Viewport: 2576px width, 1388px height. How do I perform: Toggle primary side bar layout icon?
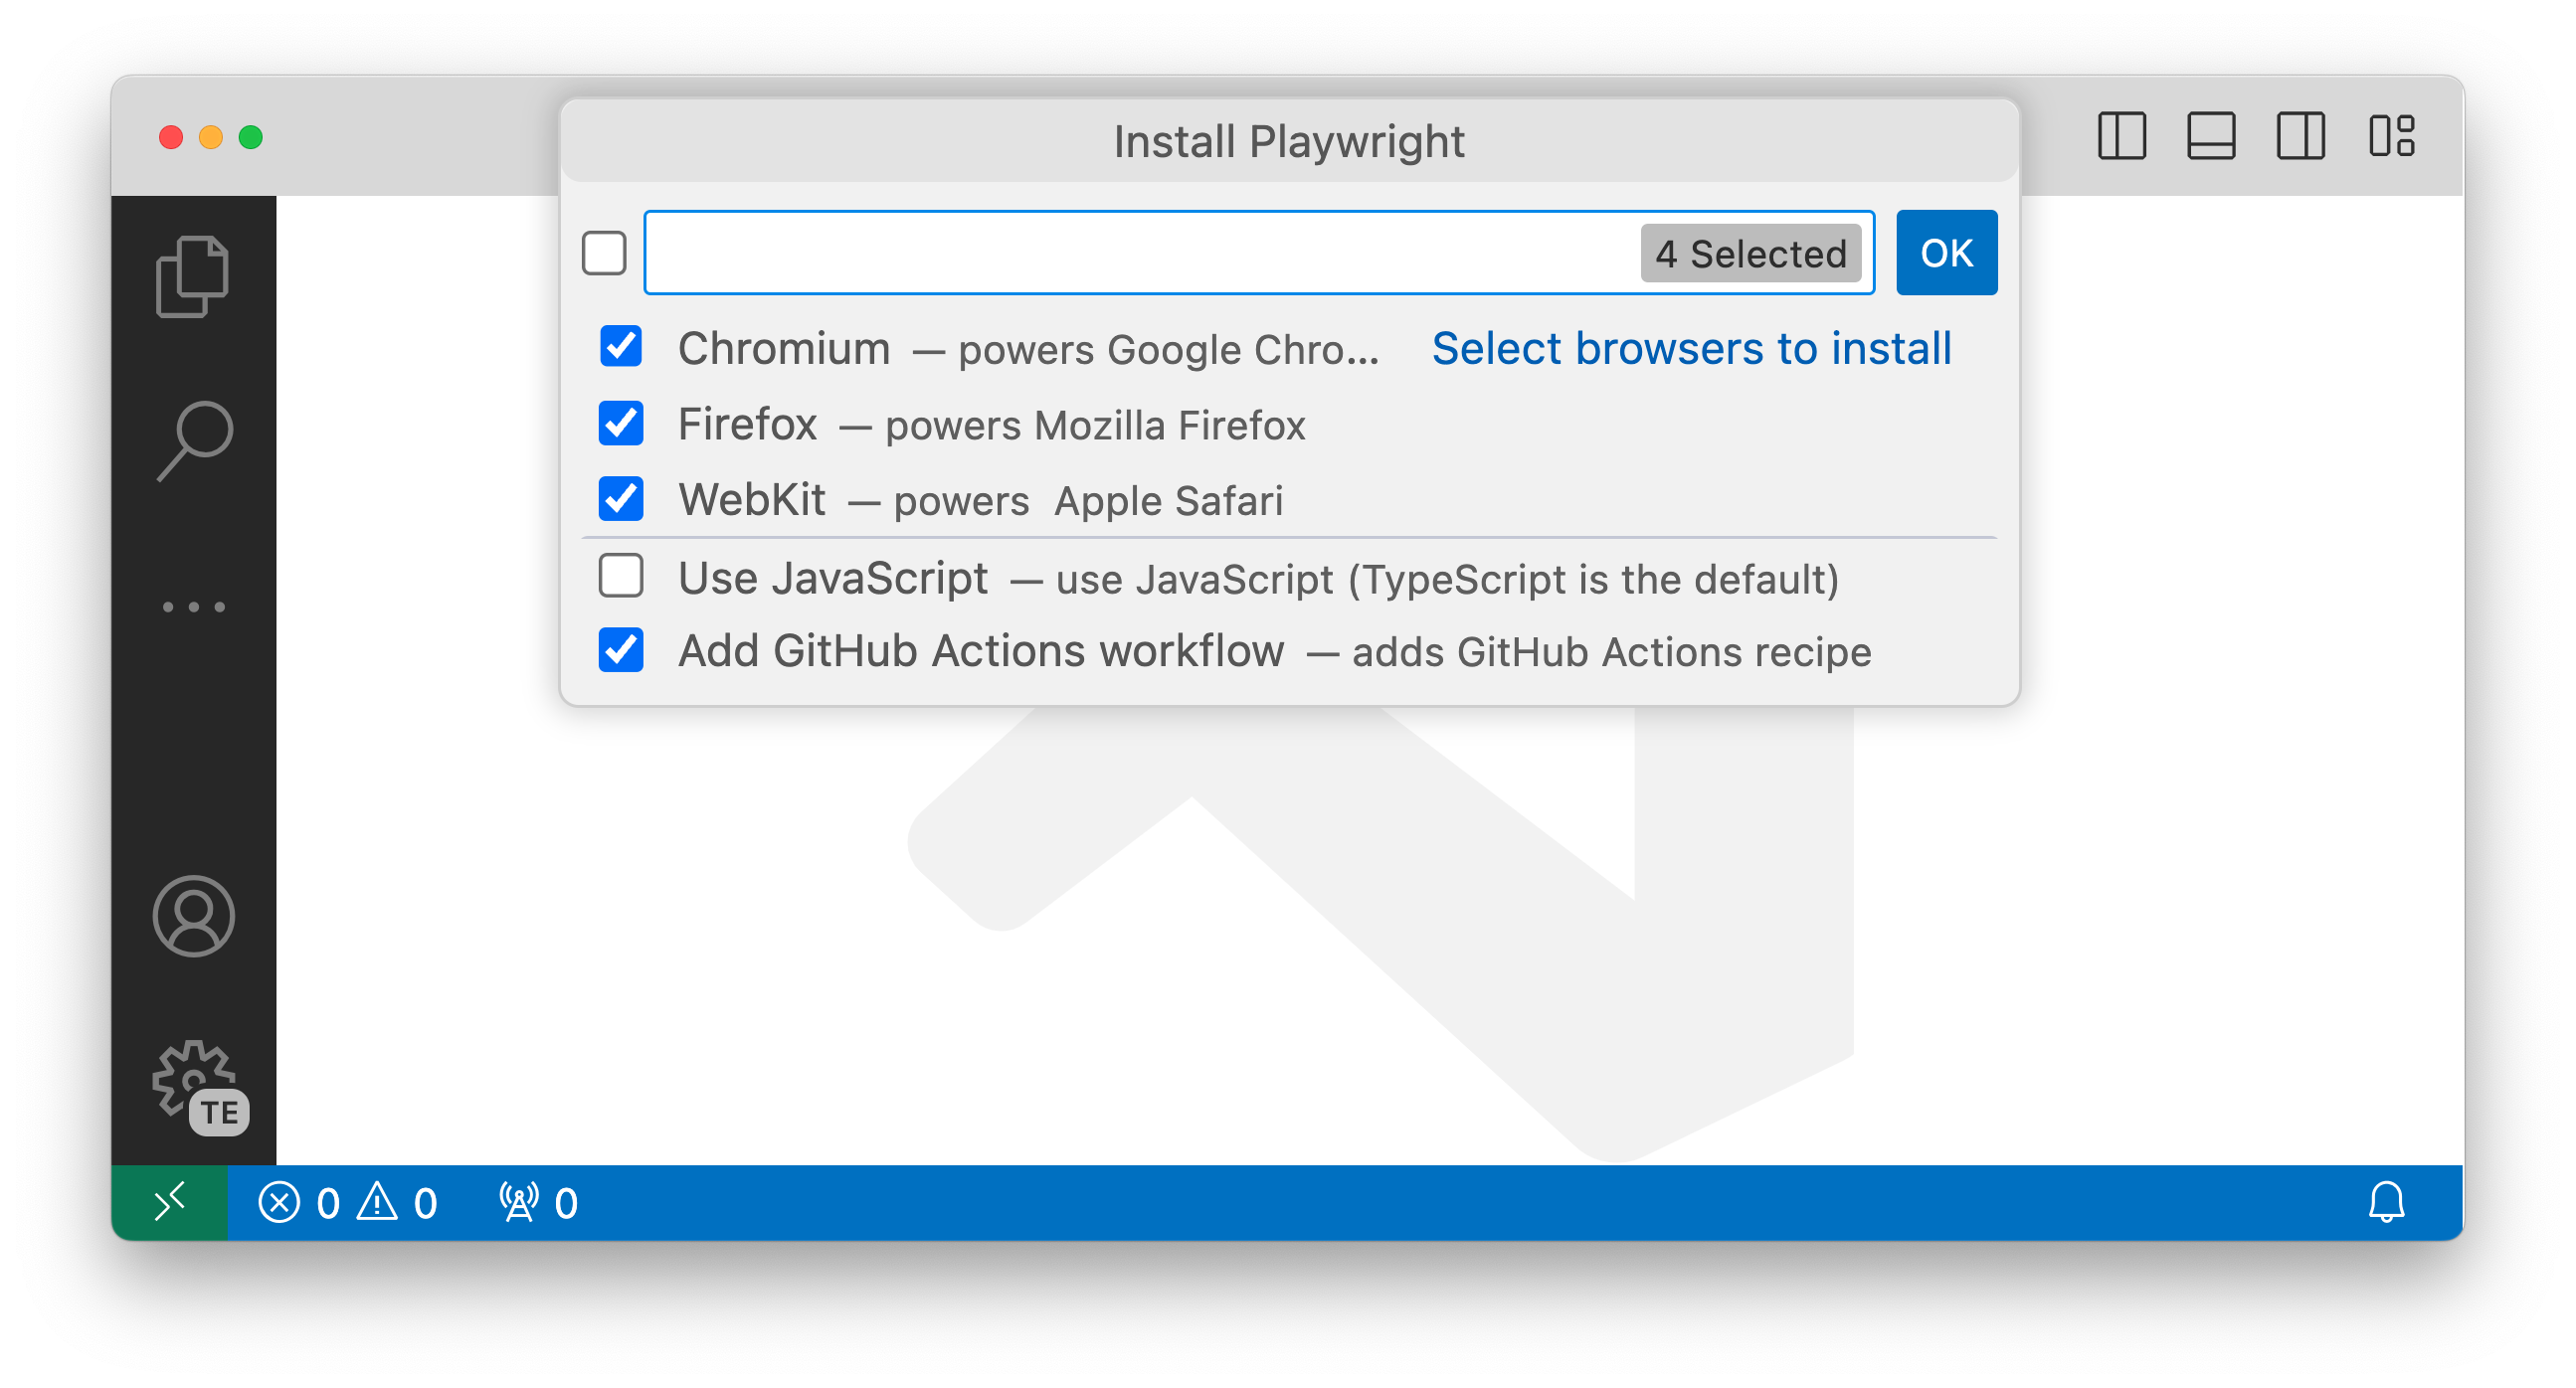[2121, 136]
